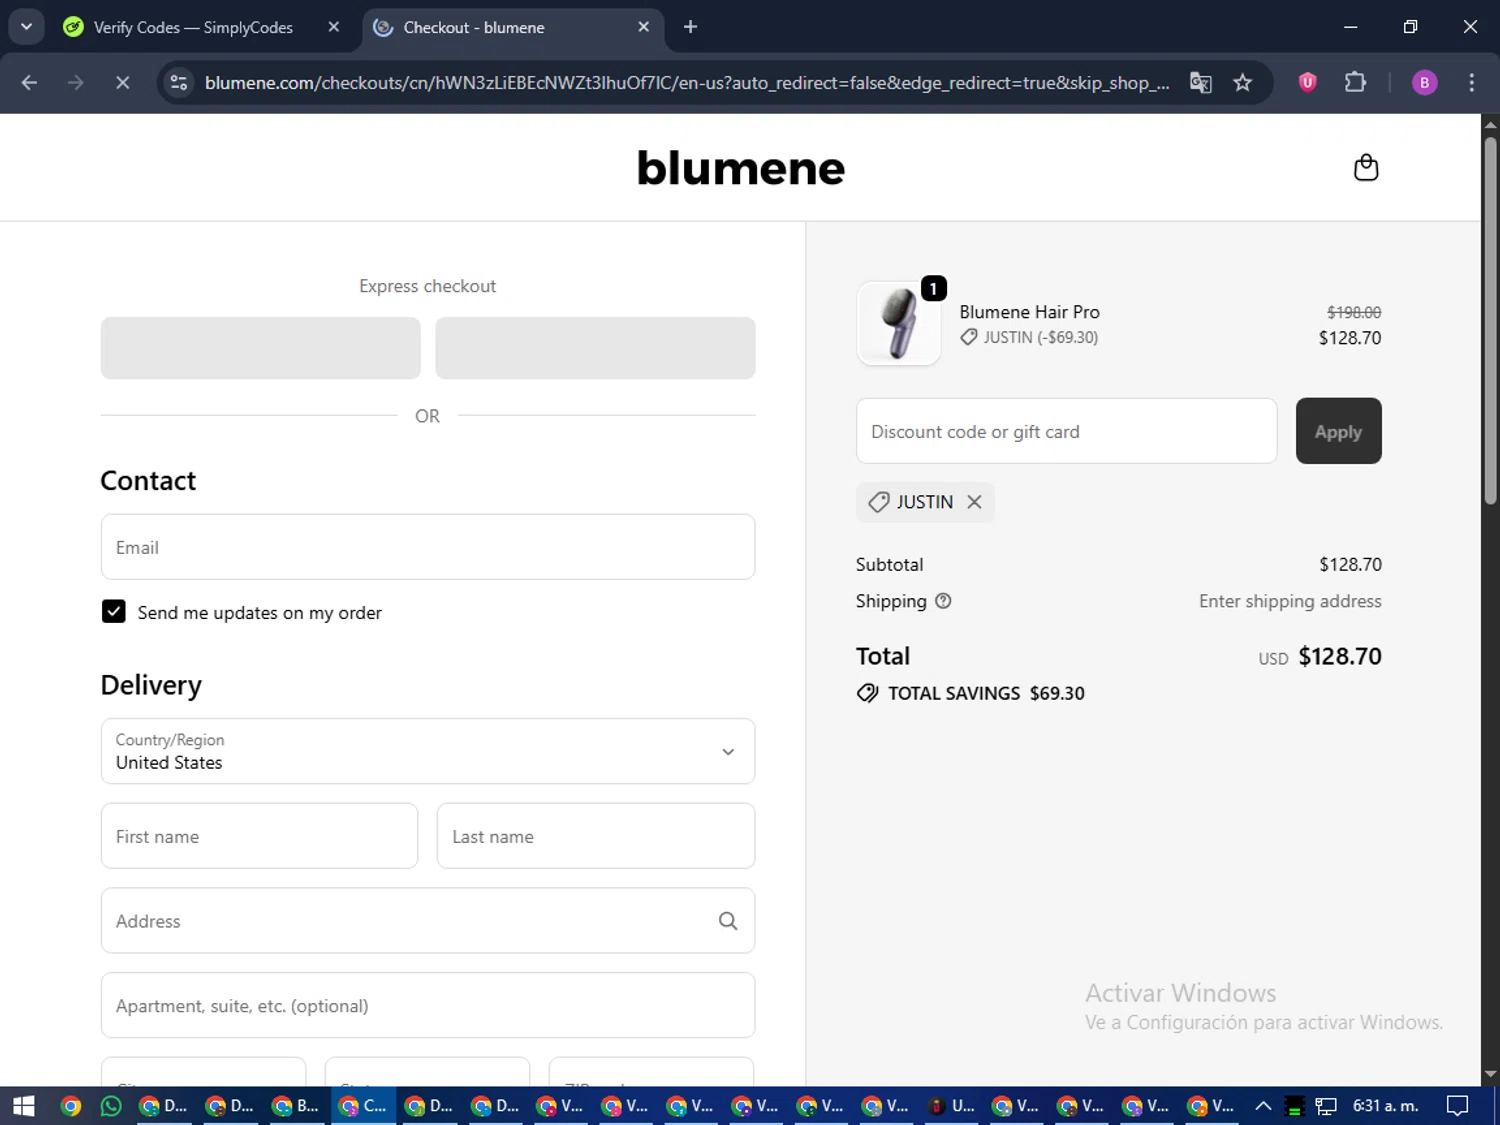Open the tab search dropdown arrow
Screen dimensions: 1500x1125
[x=27, y=27]
